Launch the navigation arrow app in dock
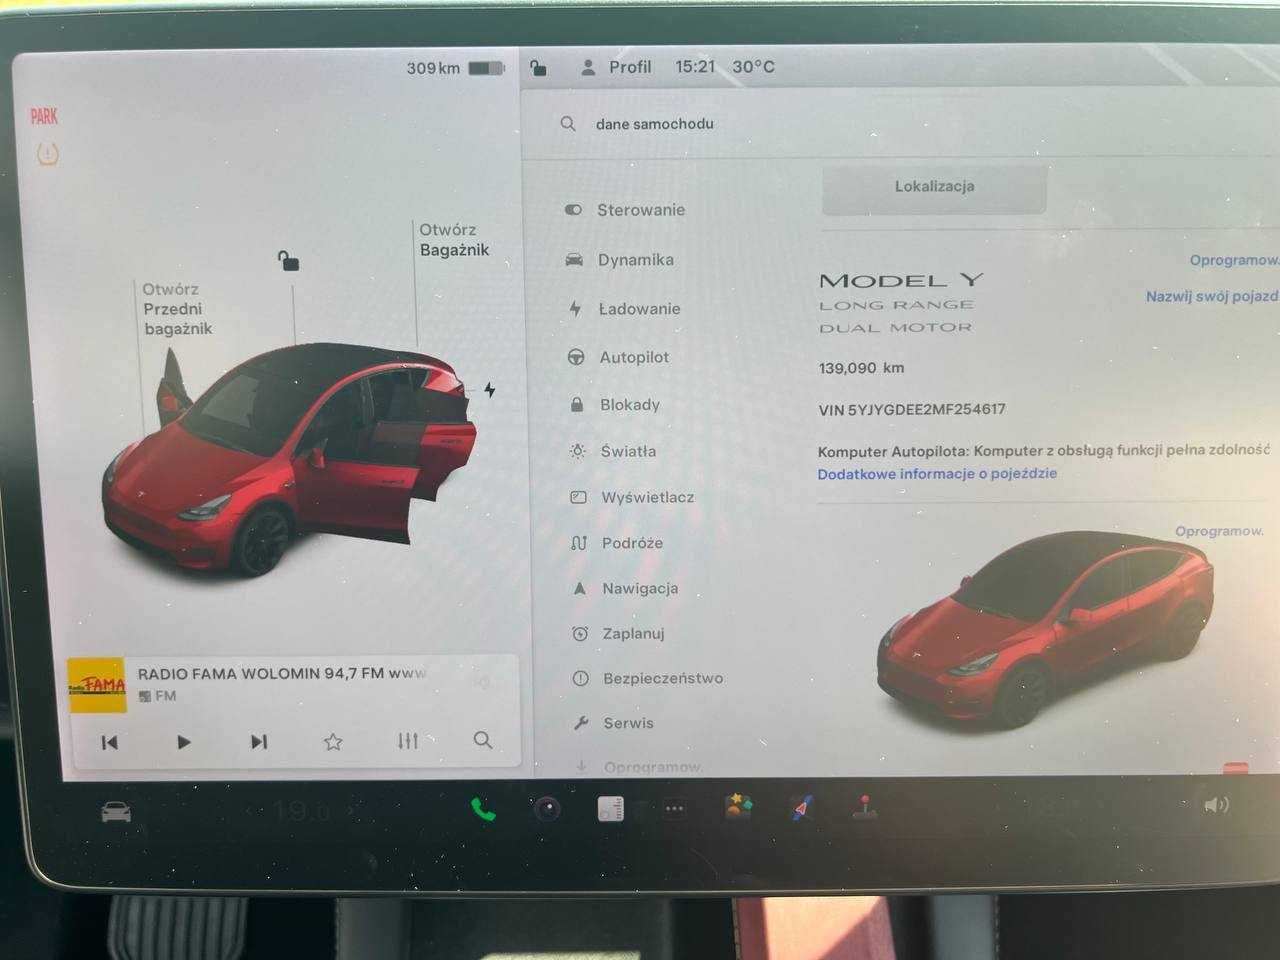1280x960 pixels. tap(802, 807)
